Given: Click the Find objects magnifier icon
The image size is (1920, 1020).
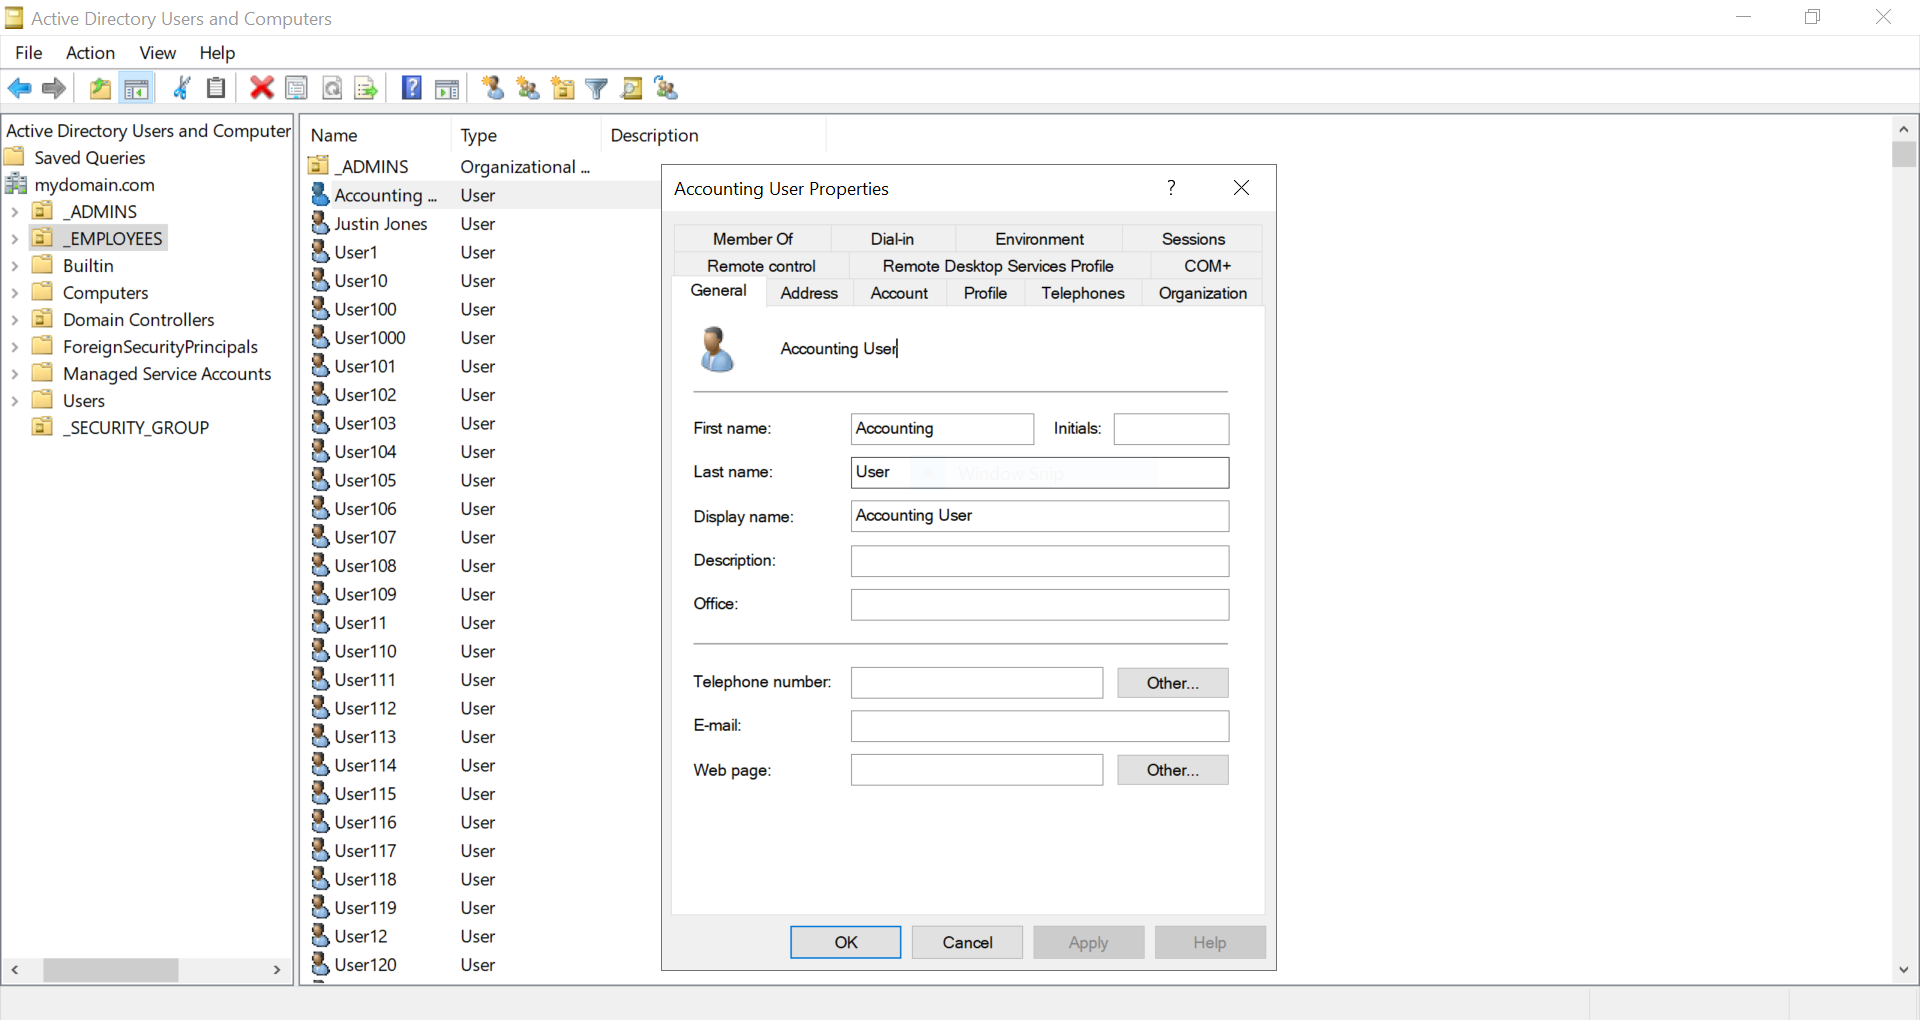Looking at the screenshot, I should pyautogui.click(x=632, y=89).
